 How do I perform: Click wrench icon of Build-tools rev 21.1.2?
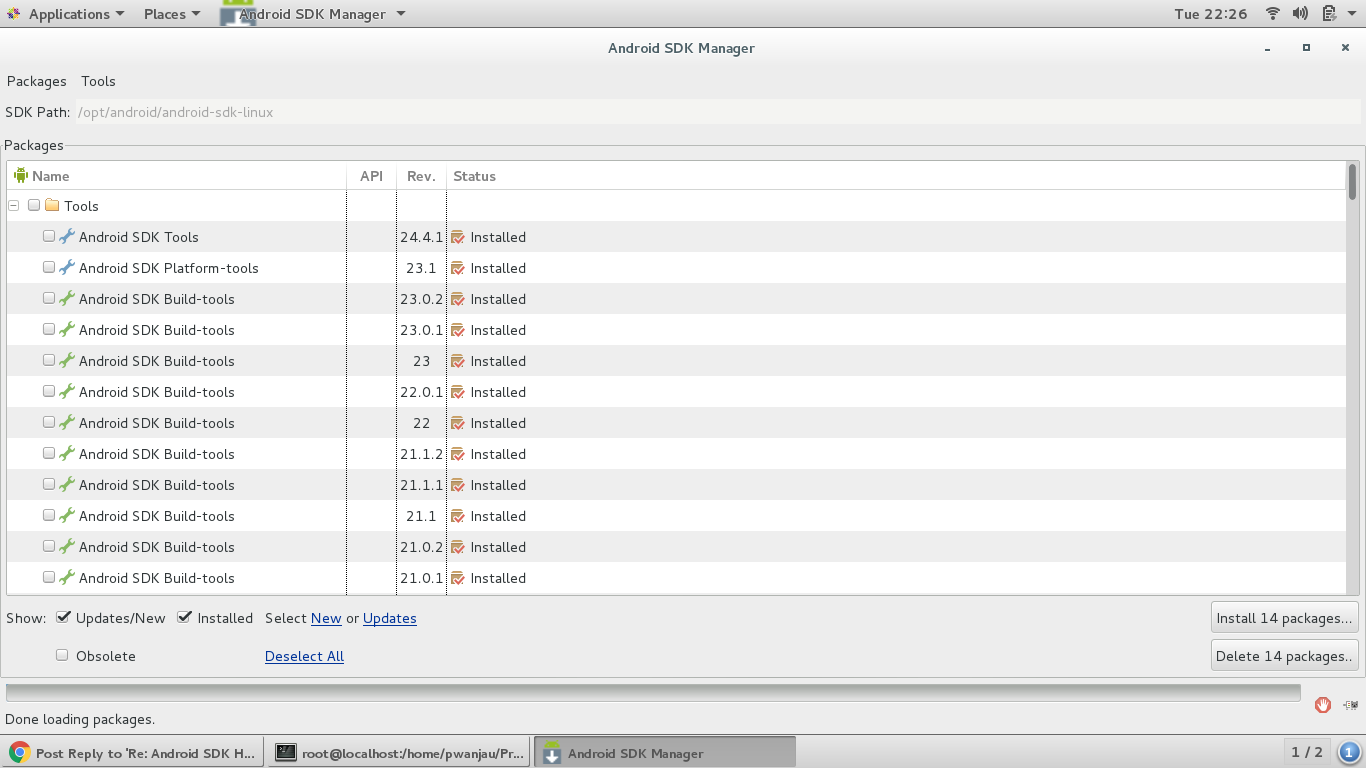67,454
